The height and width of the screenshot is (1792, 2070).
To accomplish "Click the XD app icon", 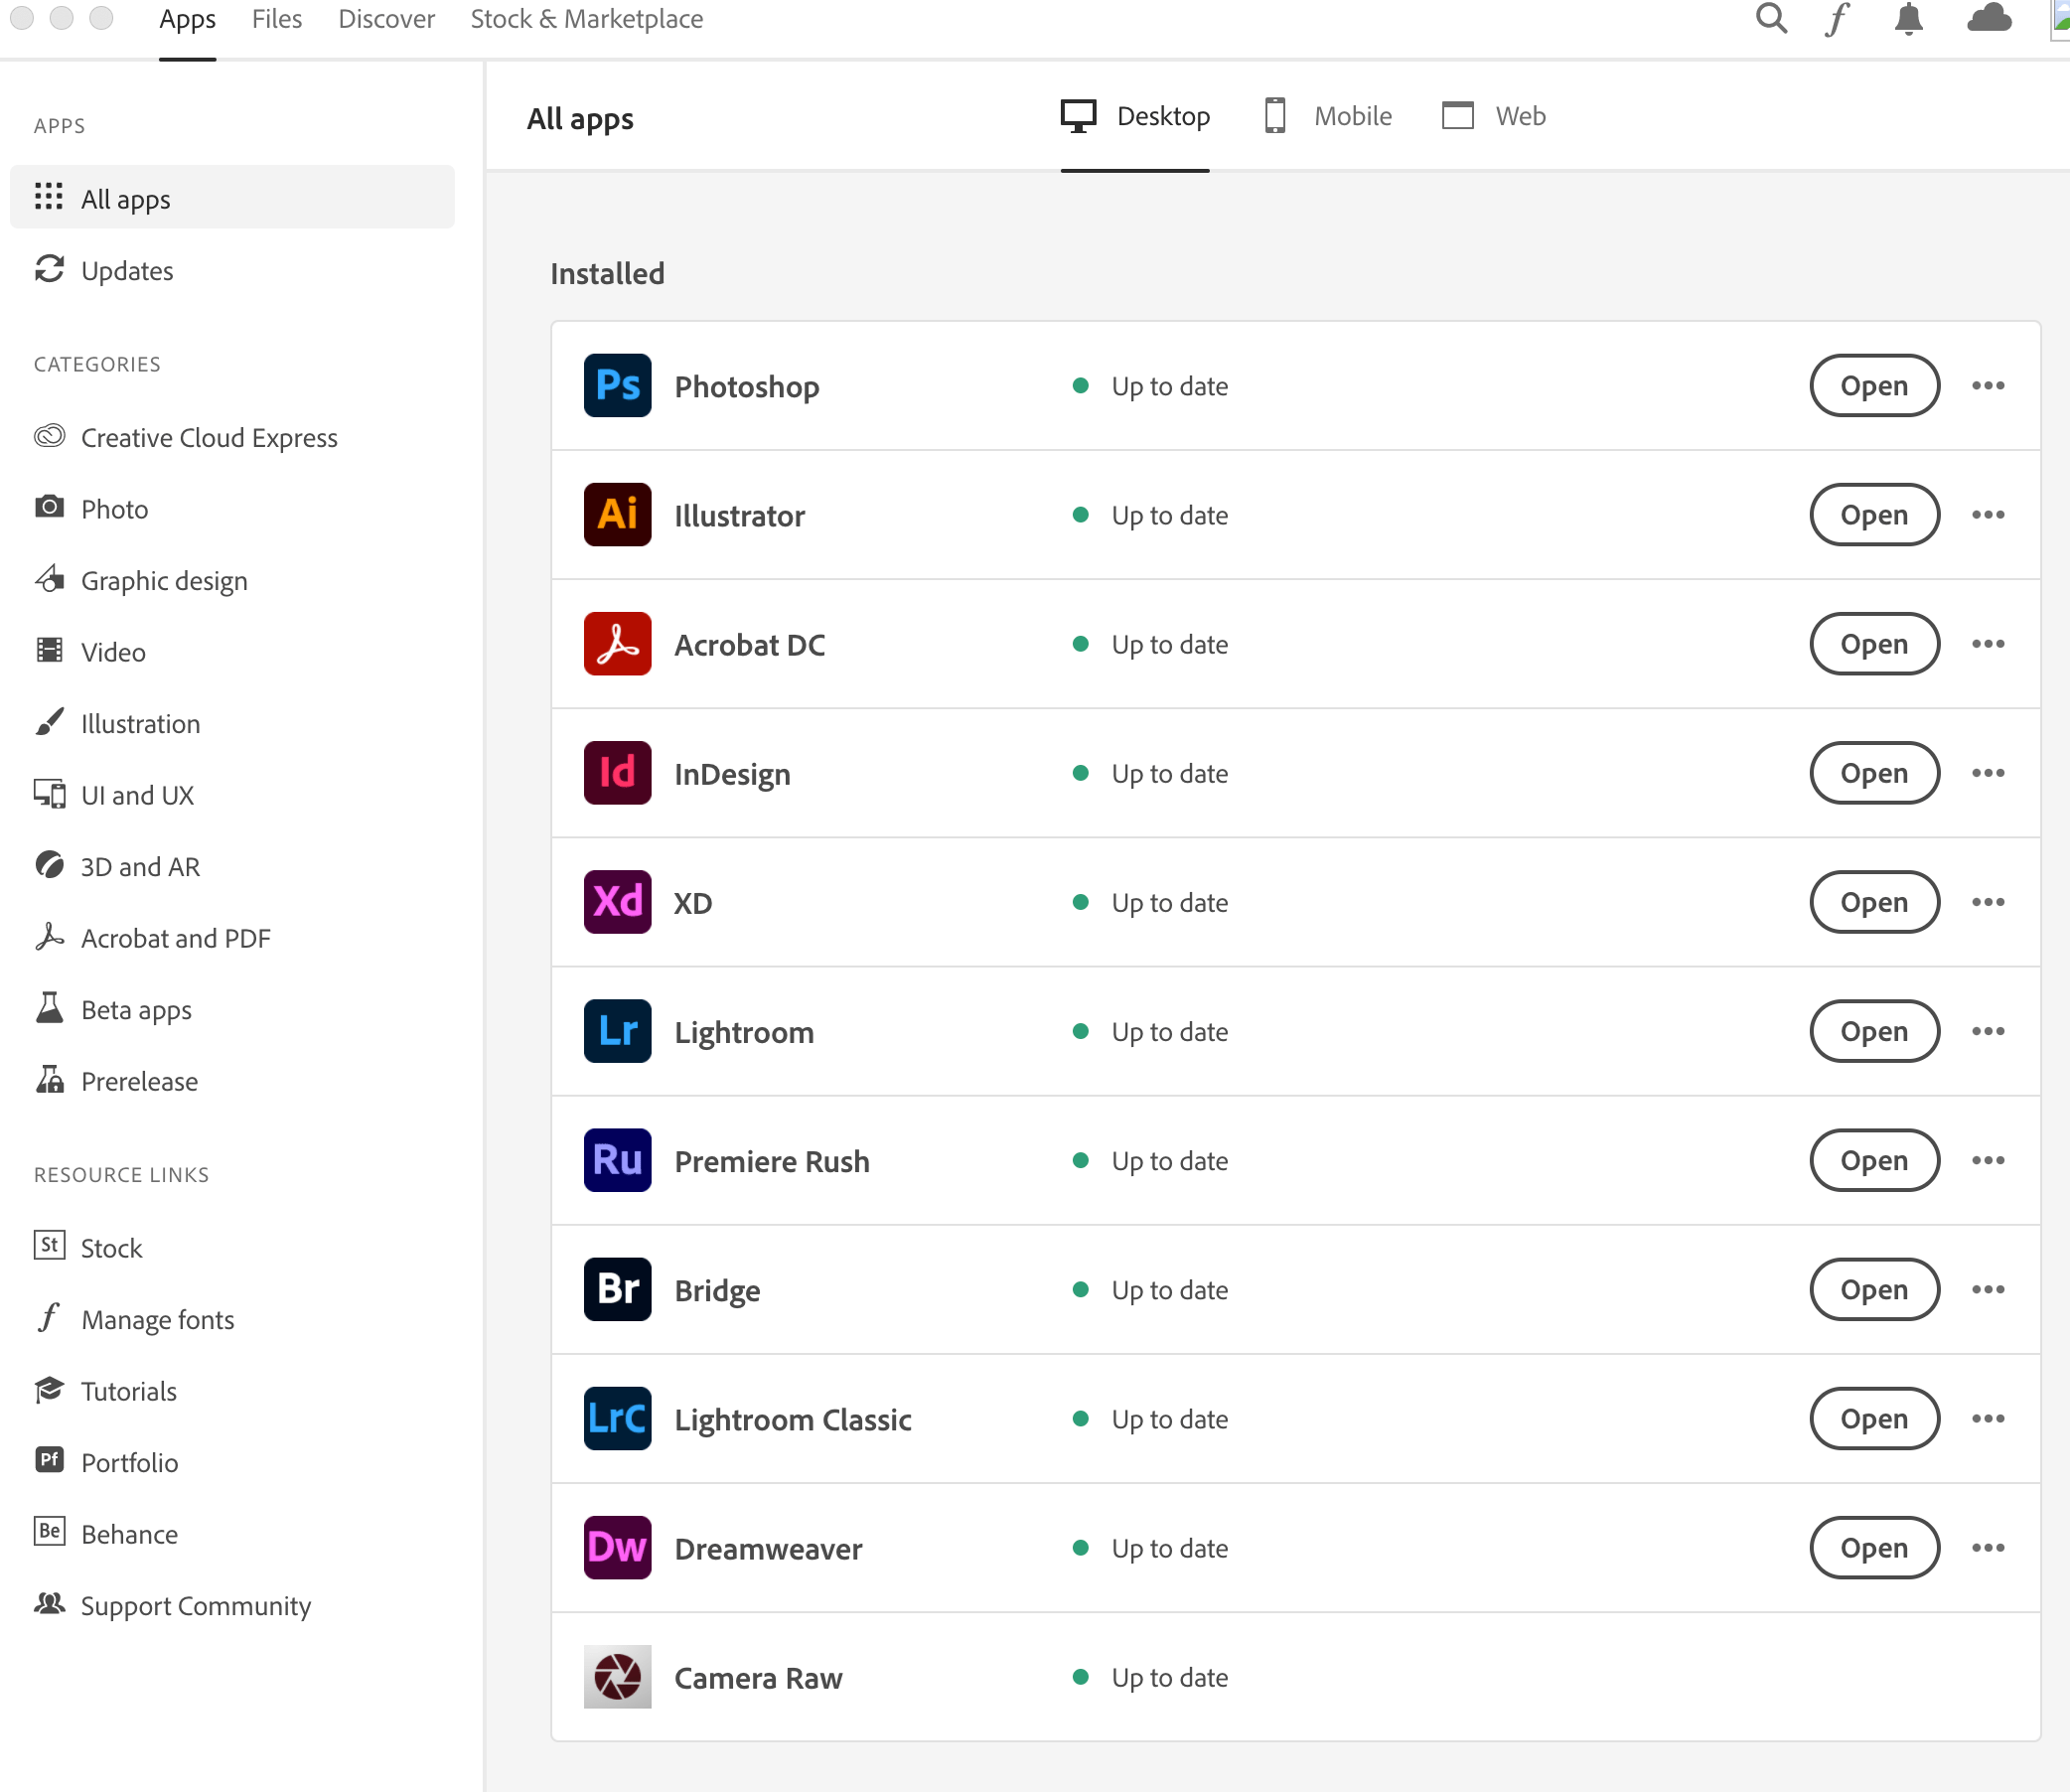I will pyautogui.click(x=617, y=902).
